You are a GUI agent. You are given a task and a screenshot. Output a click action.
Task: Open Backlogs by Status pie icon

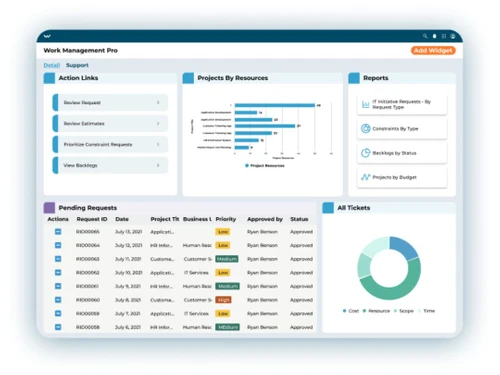pyautogui.click(x=366, y=153)
